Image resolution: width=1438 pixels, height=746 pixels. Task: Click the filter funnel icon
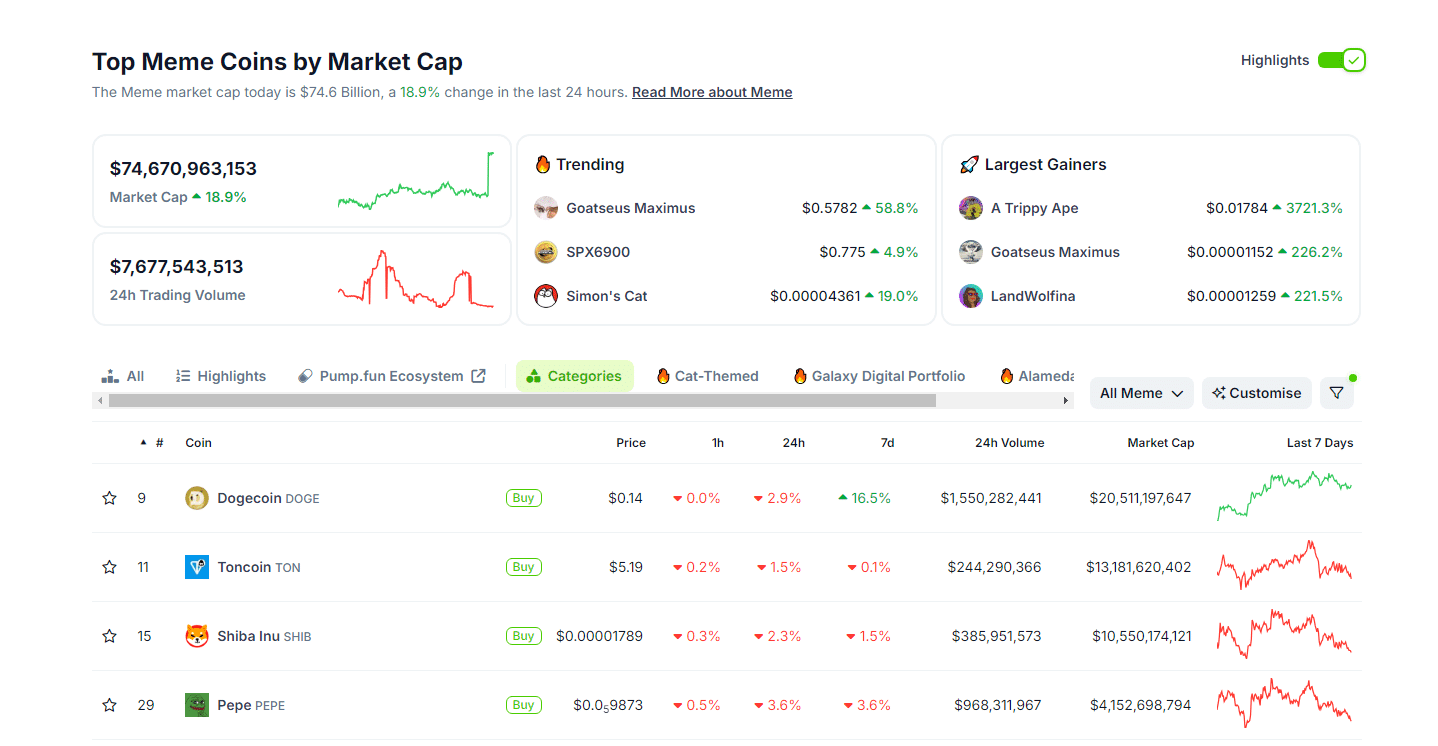point(1336,393)
